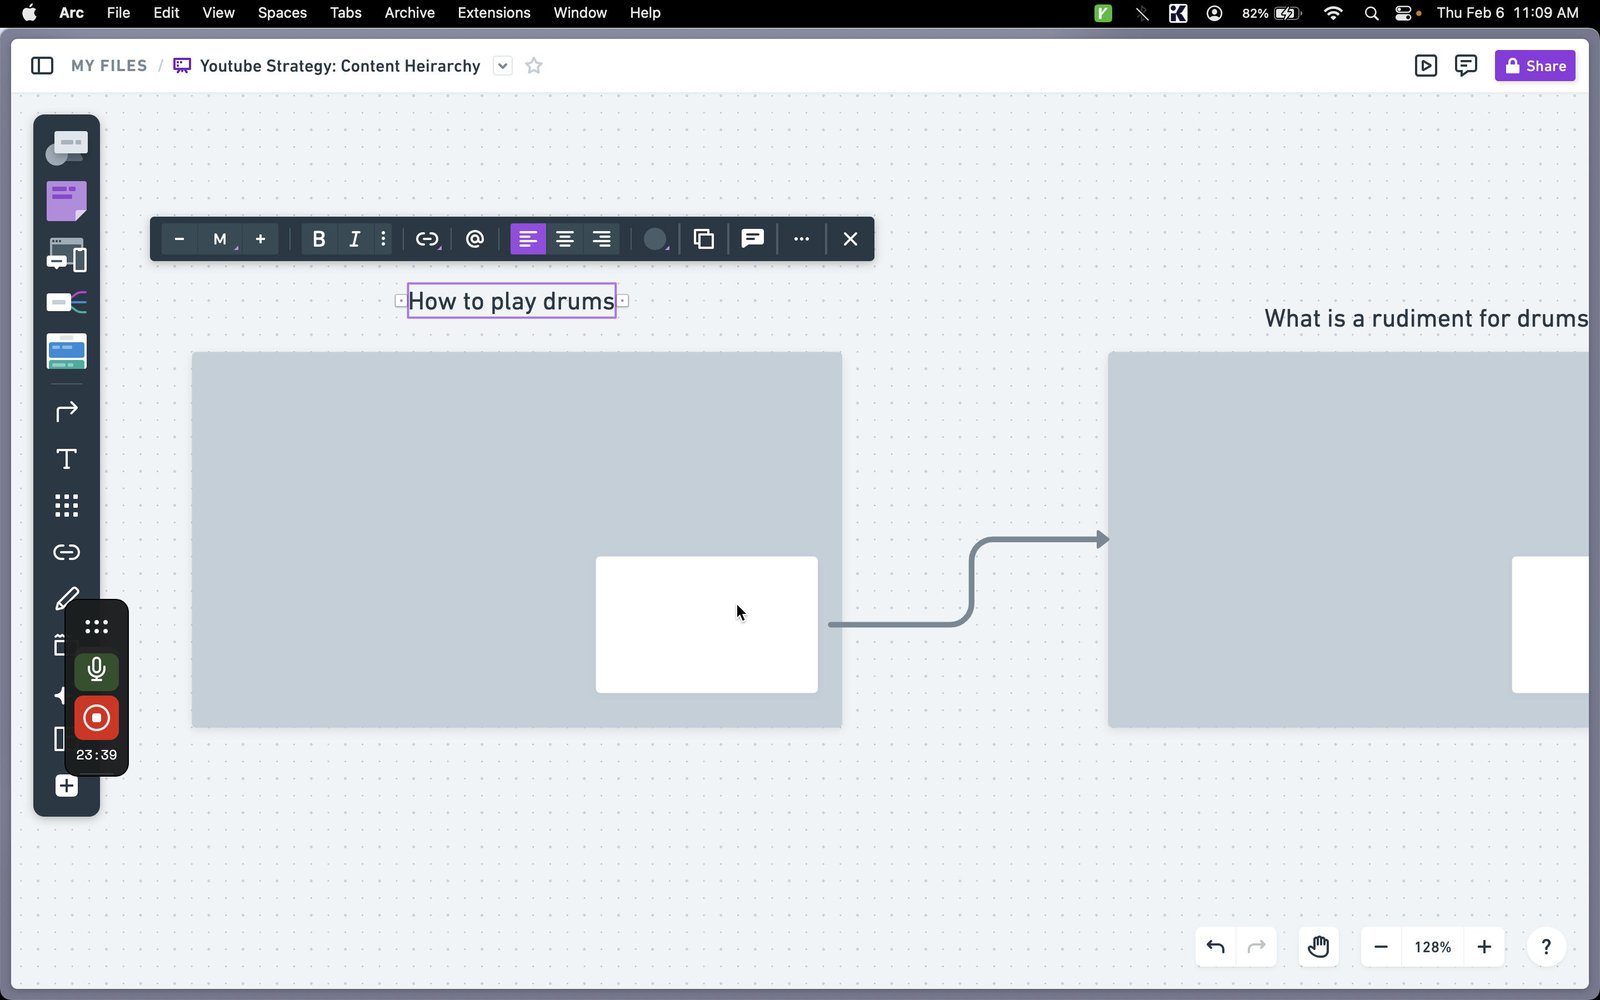Select the pencil draw tool
Viewport: 1600px width, 1000px height.
click(x=66, y=598)
